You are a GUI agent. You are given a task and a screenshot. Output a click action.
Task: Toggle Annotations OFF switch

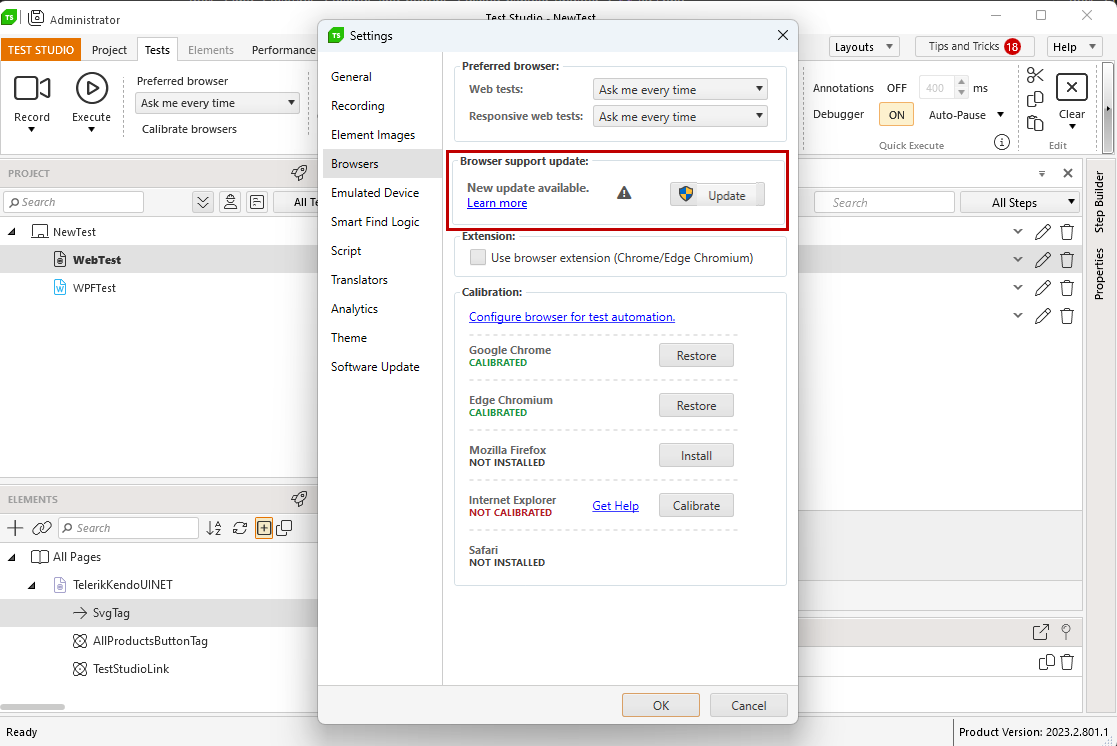[x=897, y=88]
